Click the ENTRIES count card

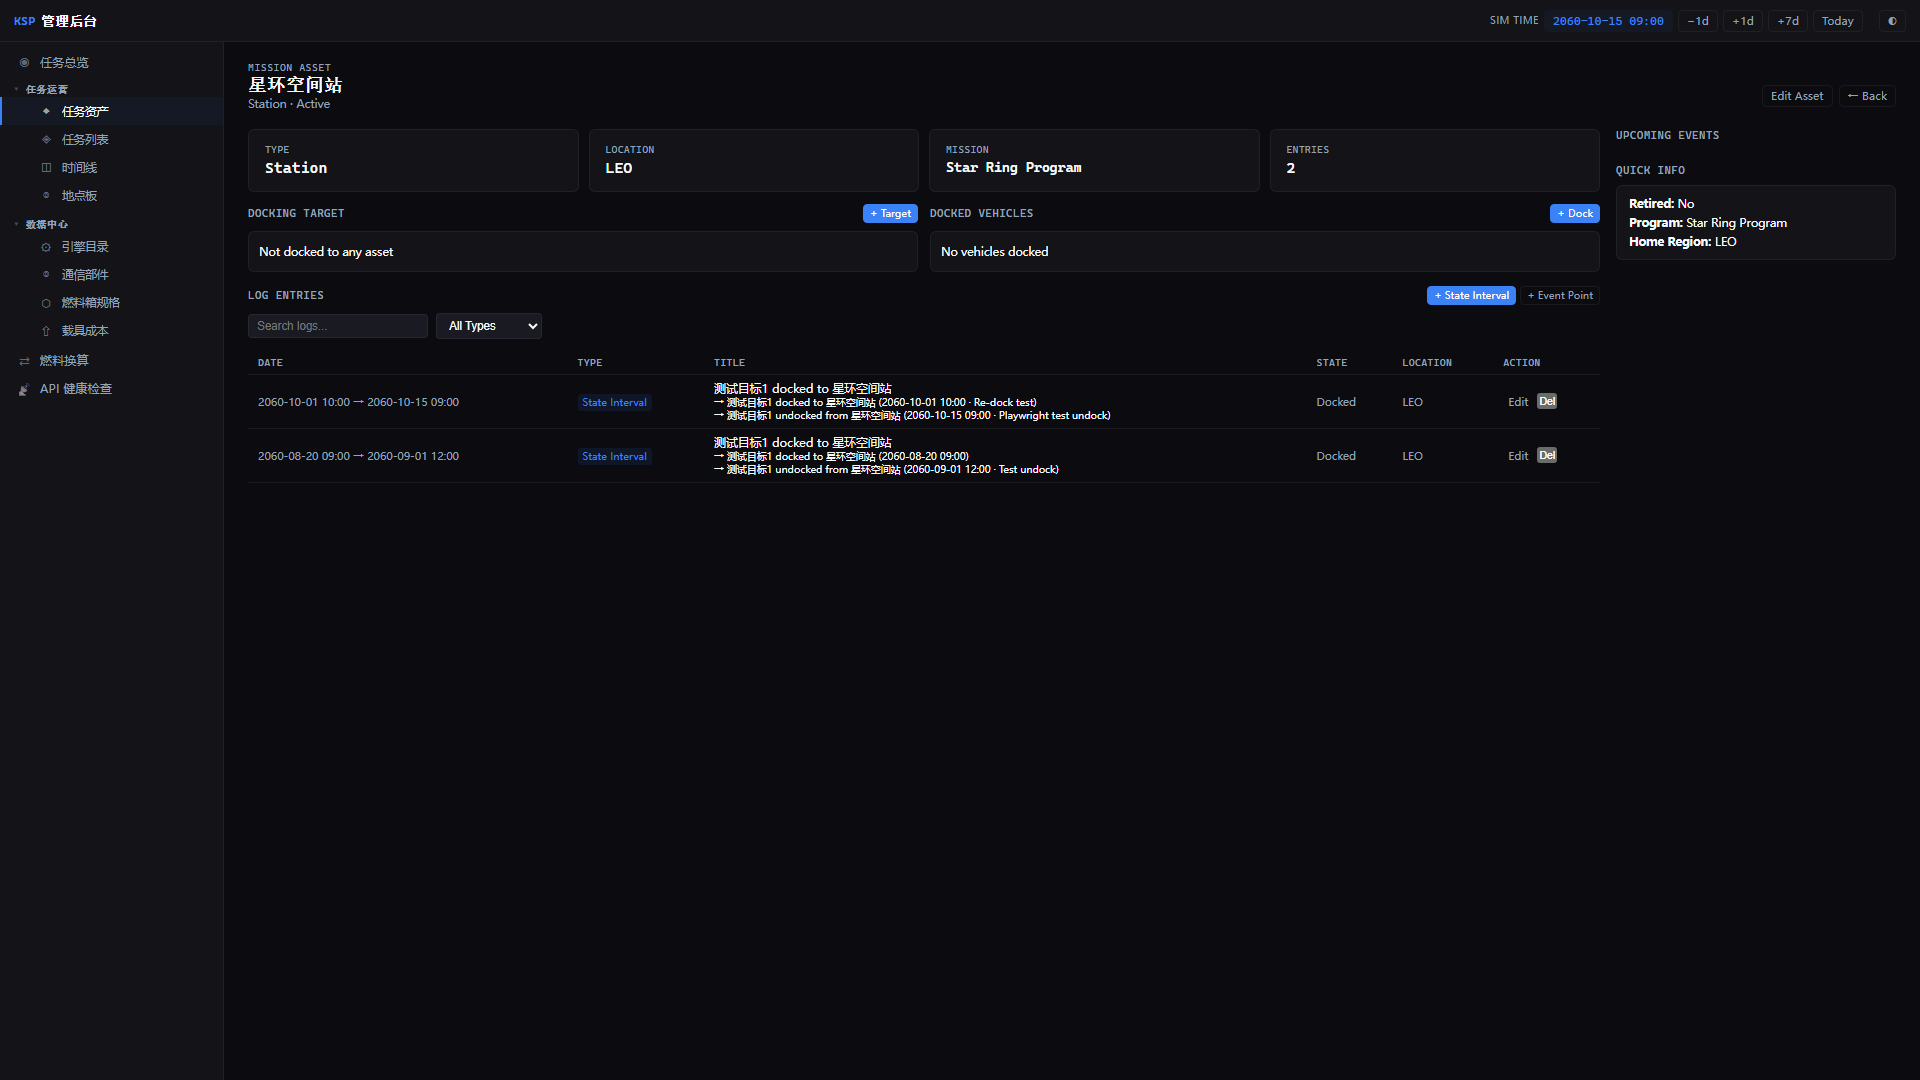[1434, 160]
